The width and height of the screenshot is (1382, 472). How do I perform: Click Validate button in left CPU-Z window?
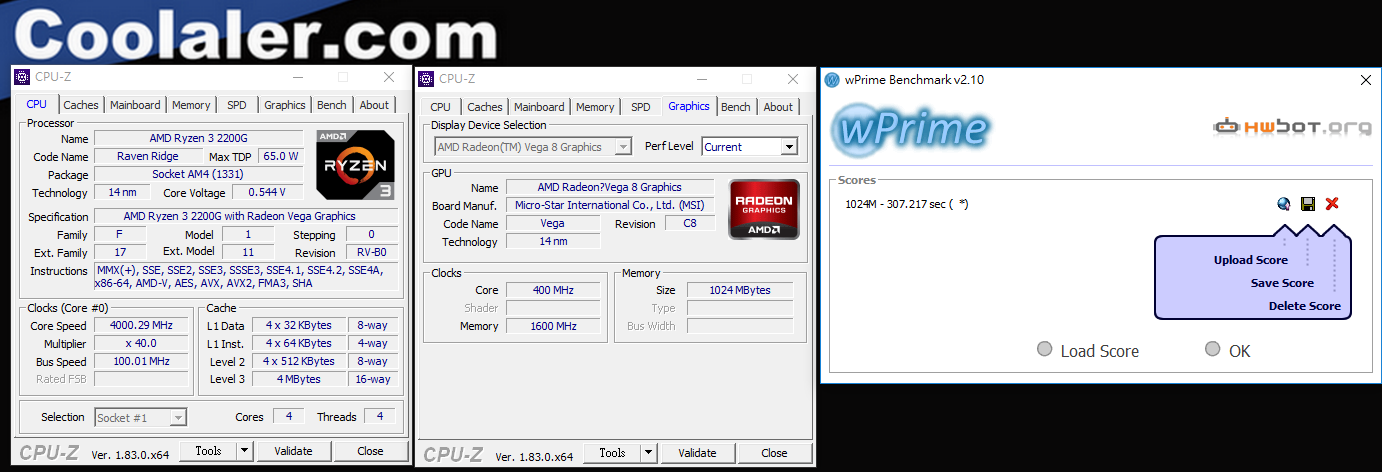[x=293, y=451]
